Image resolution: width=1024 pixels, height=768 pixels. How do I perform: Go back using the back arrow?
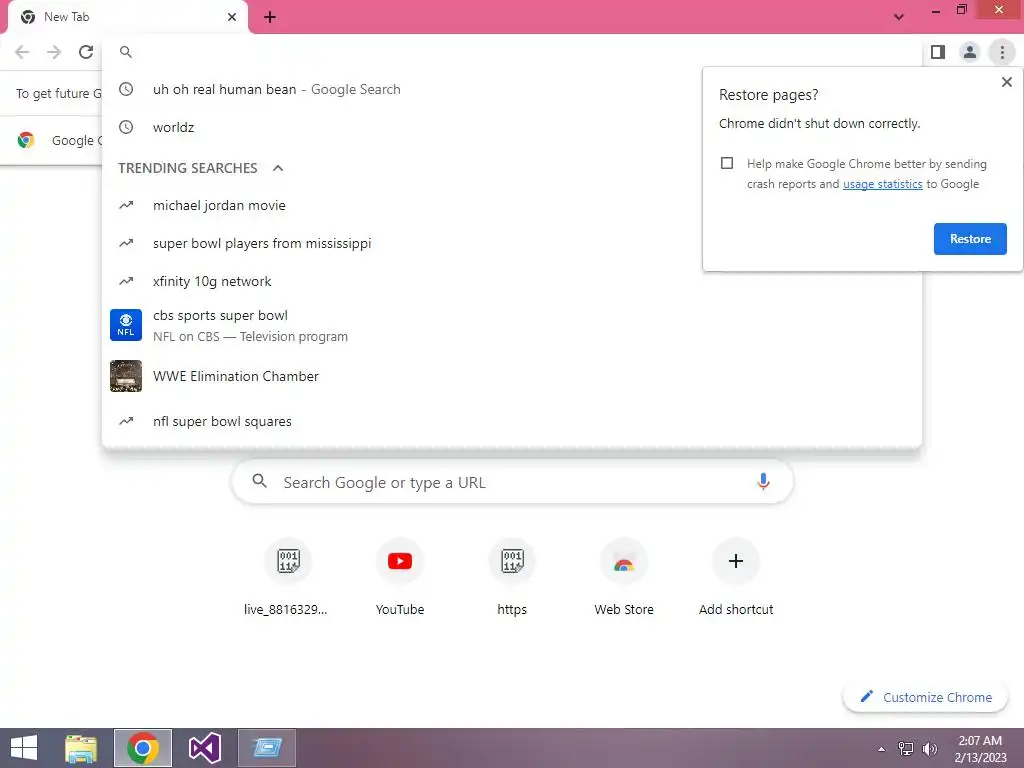coord(22,52)
